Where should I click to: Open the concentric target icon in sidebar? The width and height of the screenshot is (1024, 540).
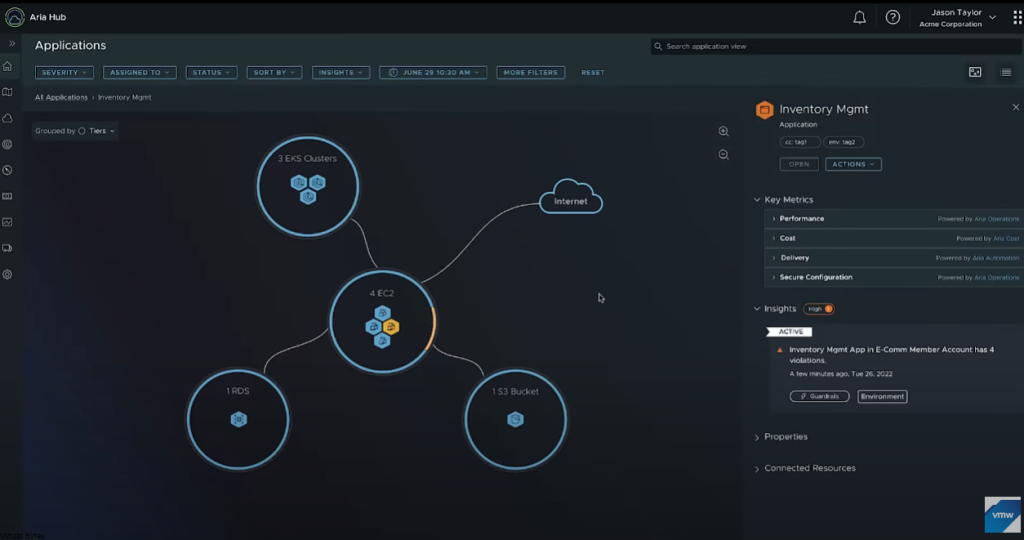tap(8, 144)
